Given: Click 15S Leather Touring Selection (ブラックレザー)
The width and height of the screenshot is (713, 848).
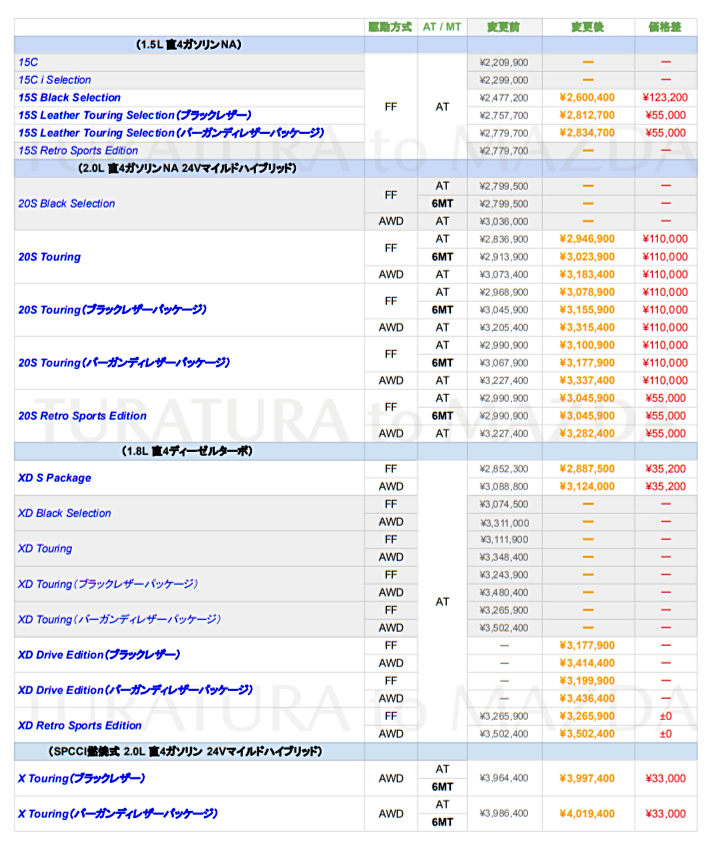Looking at the screenshot, I should click(135, 115).
